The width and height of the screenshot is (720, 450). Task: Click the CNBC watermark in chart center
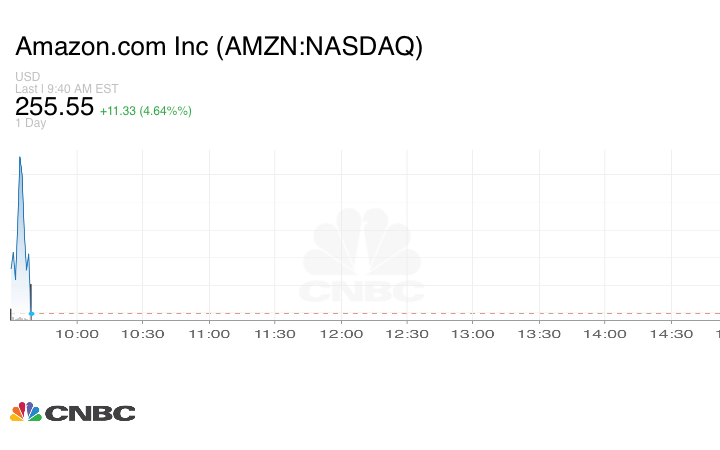pyautogui.click(x=362, y=256)
